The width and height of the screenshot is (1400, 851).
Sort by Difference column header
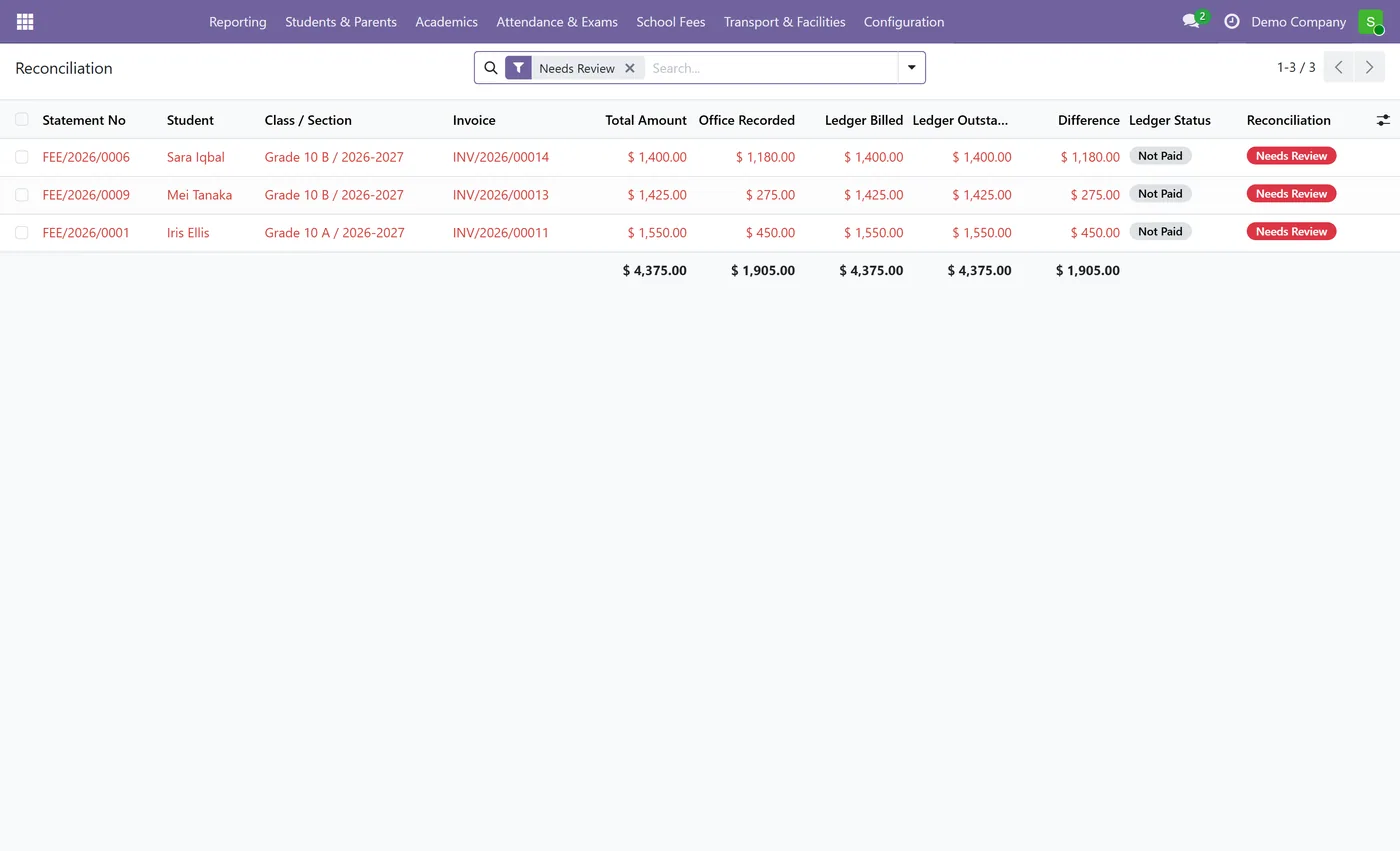(x=1088, y=120)
